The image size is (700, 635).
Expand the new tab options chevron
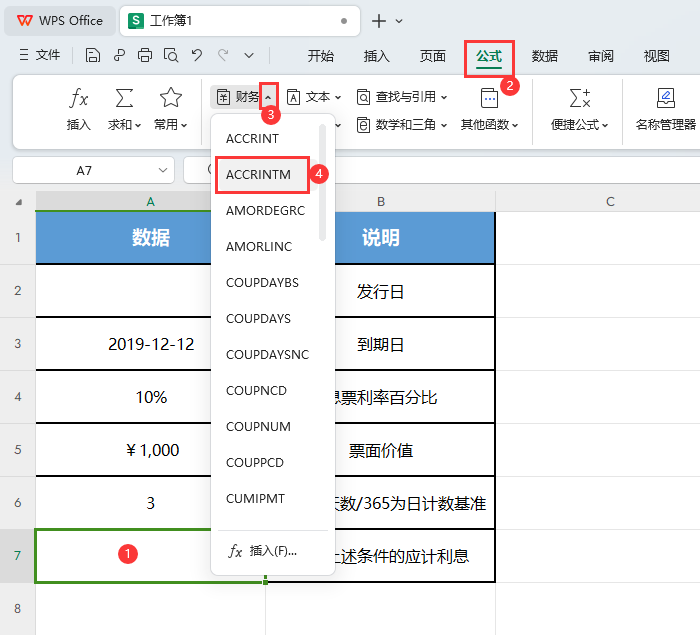(x=399, y=21)
